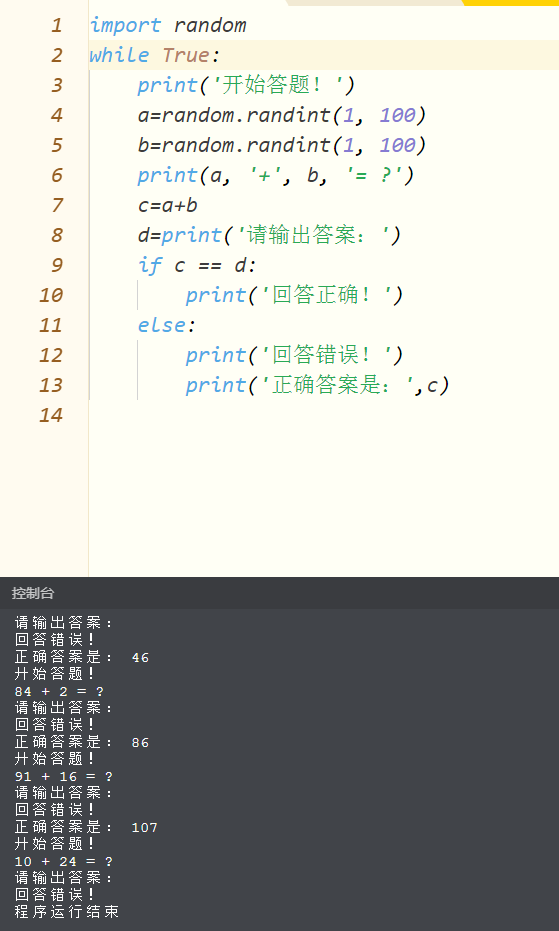Click the d=print('请输出答案：') line
The width and height of the screenshot is (559, 931).
(270, 236)
